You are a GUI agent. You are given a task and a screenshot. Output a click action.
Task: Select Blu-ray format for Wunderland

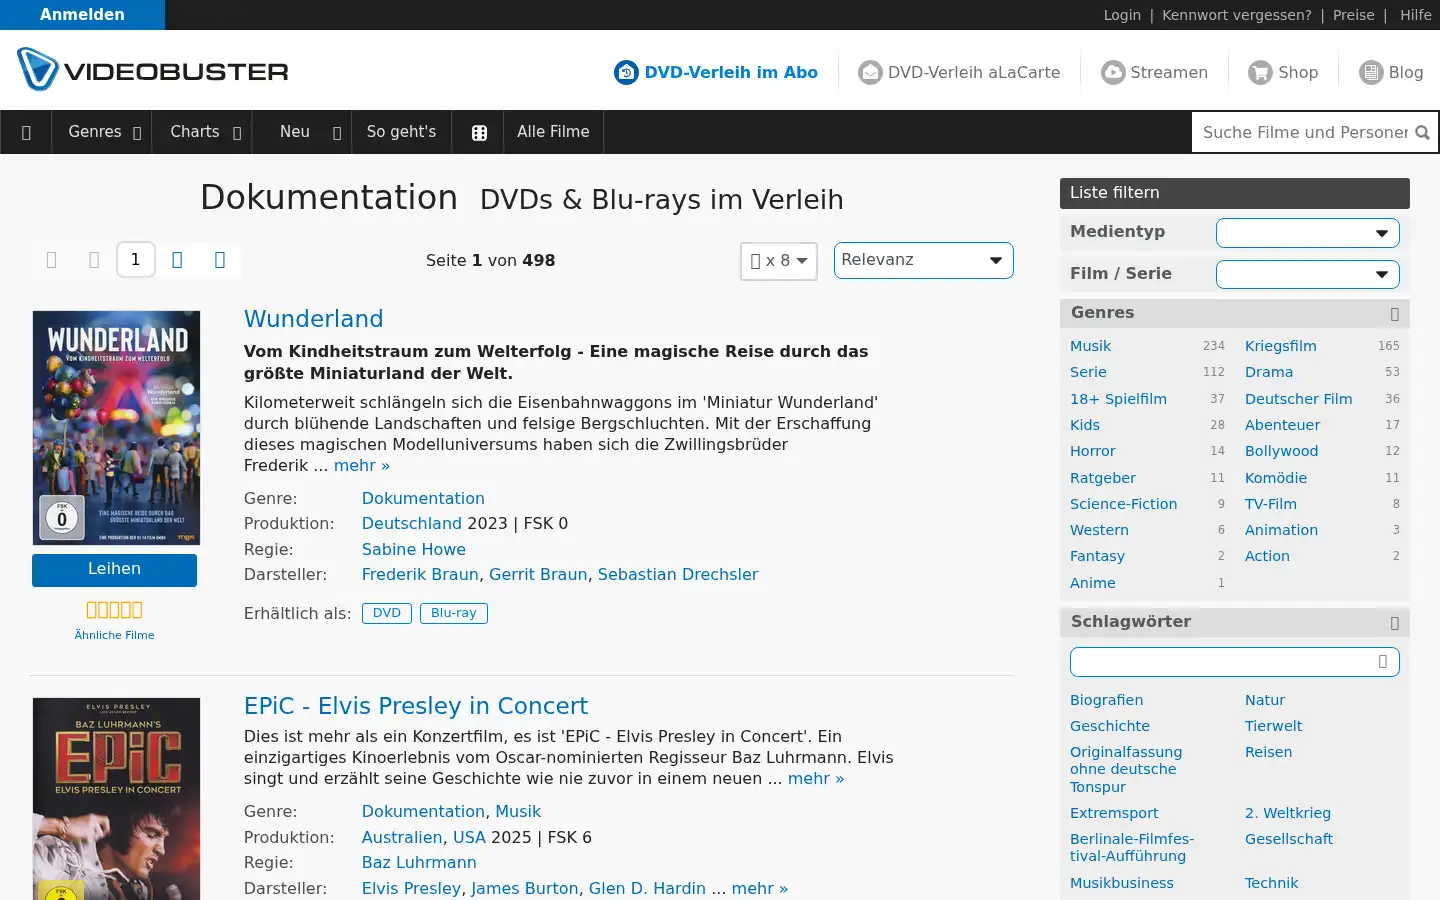pos(454,613)
